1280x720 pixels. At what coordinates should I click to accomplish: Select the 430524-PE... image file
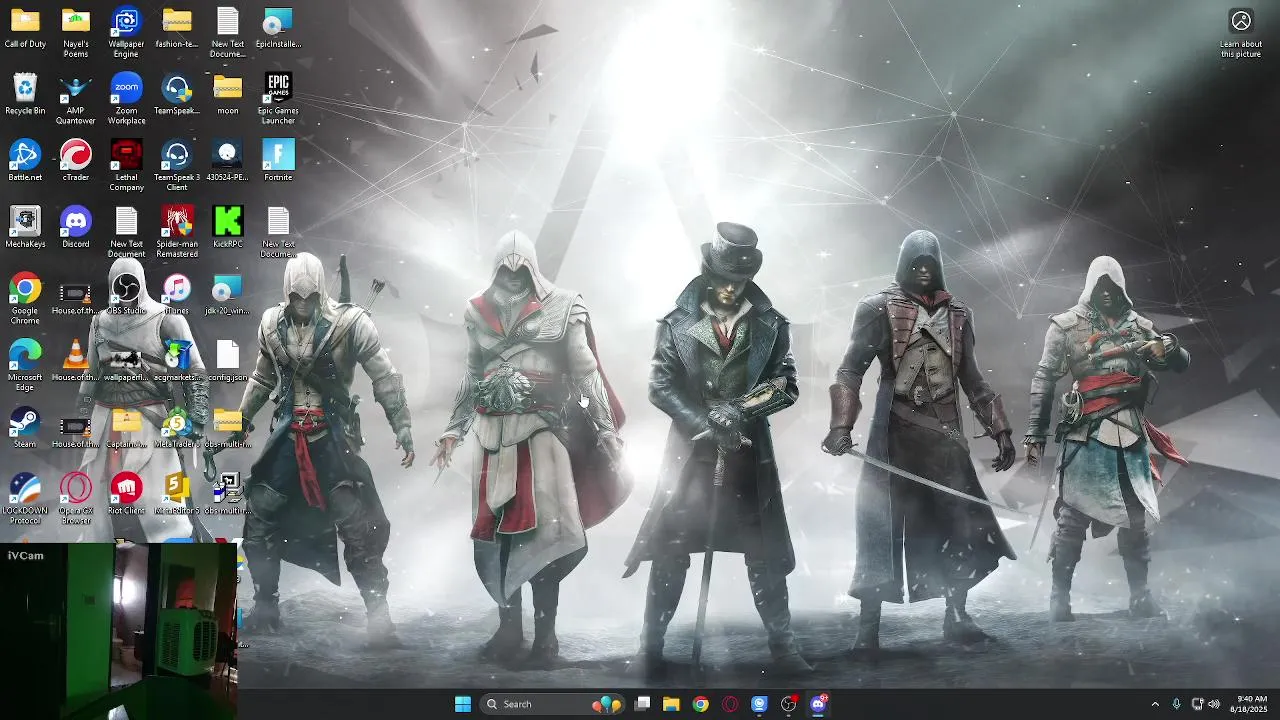click(228, 161)
